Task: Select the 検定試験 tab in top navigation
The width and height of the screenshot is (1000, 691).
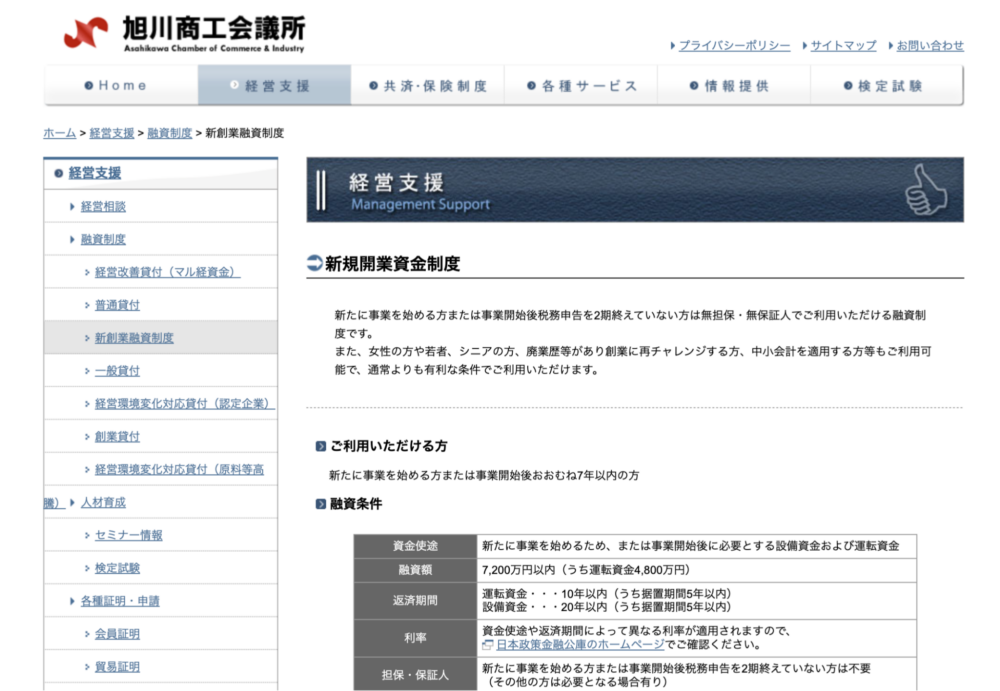Action: (x=886, y=86)
